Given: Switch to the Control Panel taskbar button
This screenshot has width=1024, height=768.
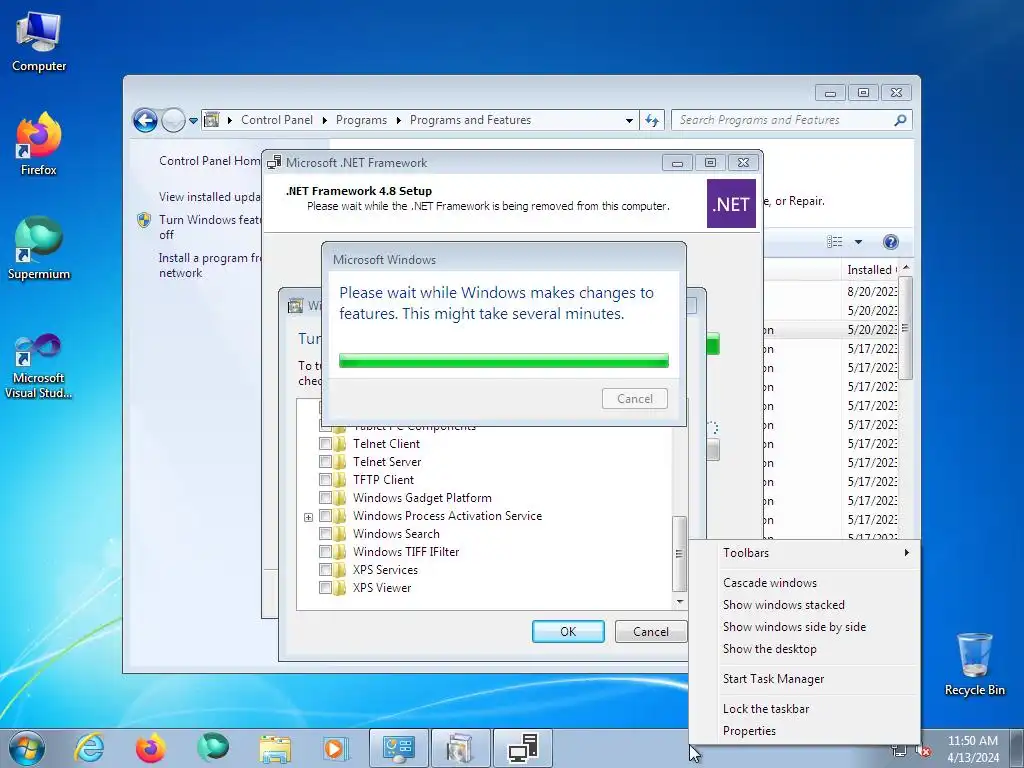Looking at the screenshot, I should (x=399, y=748).
